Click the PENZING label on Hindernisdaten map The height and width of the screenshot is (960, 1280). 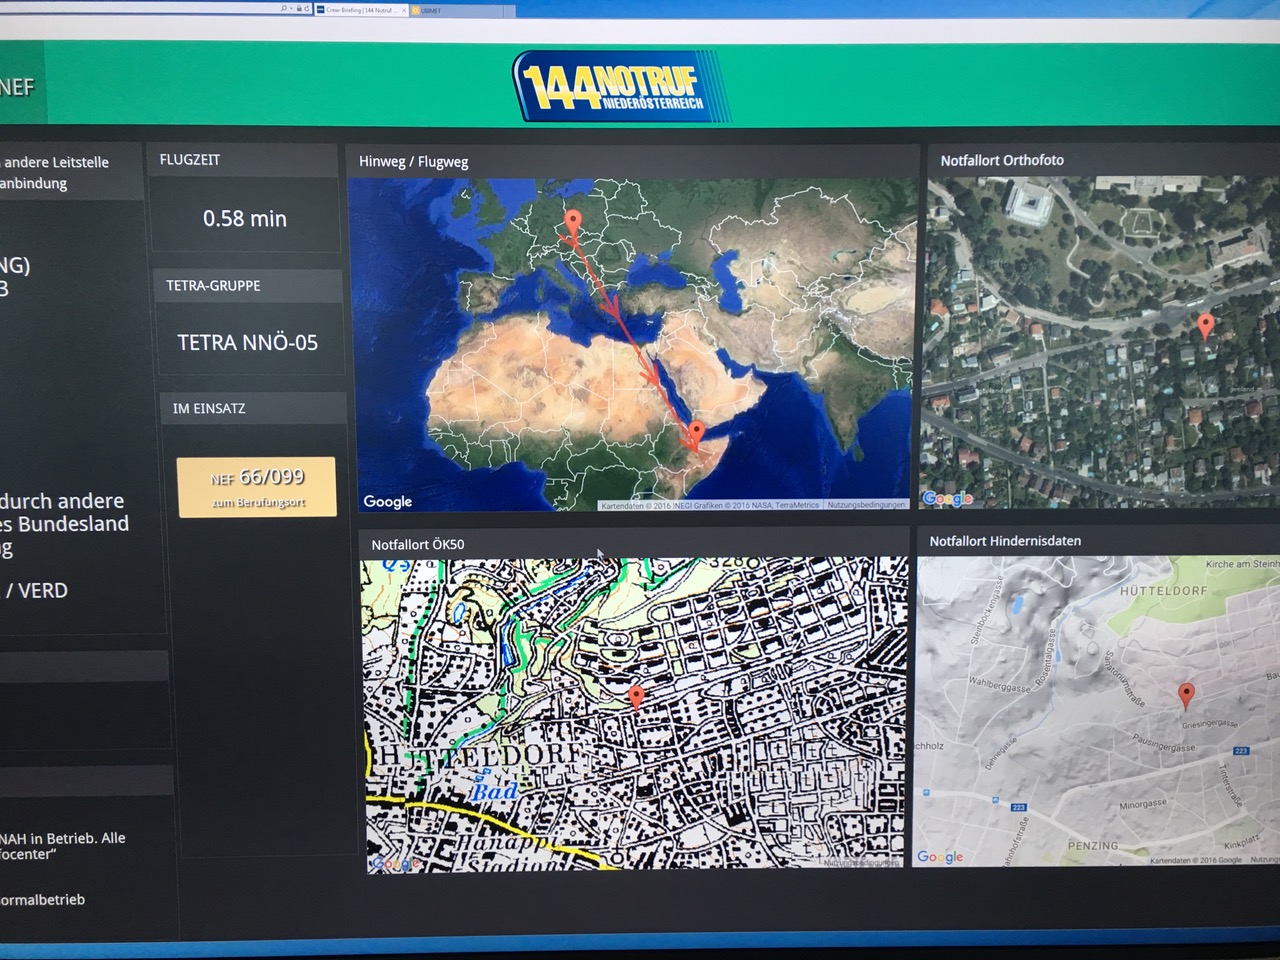click(x=1092, y=845)
